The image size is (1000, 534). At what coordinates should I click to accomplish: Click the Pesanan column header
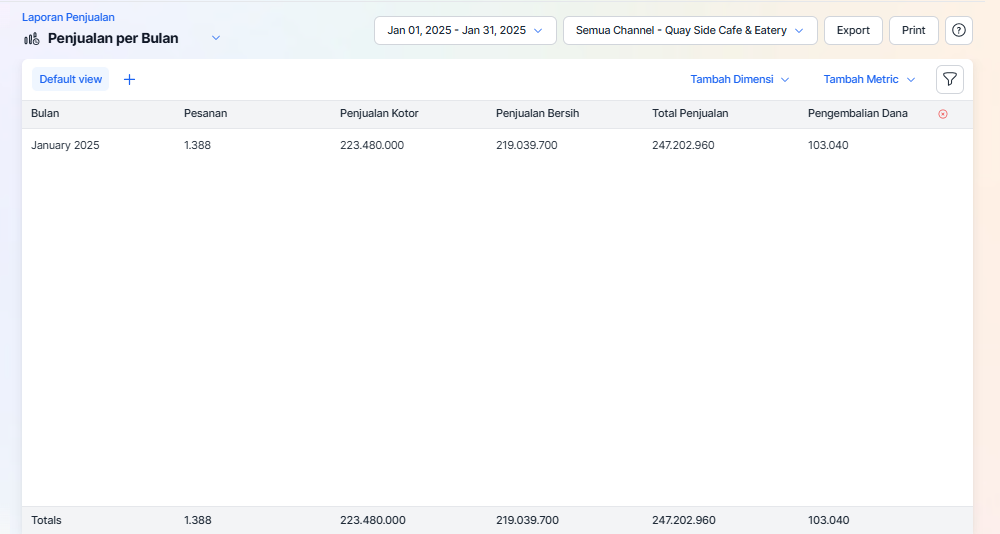[205, 113]
